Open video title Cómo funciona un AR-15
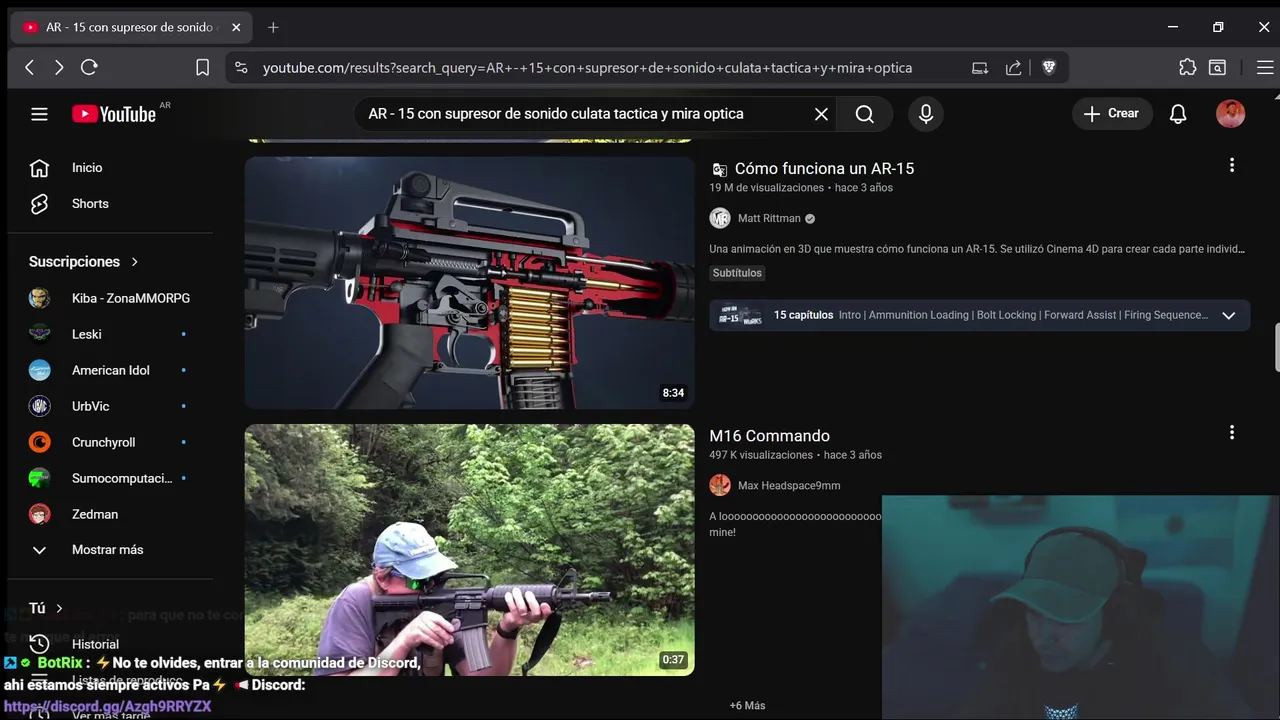1280x720 pixels. [824, 169]
